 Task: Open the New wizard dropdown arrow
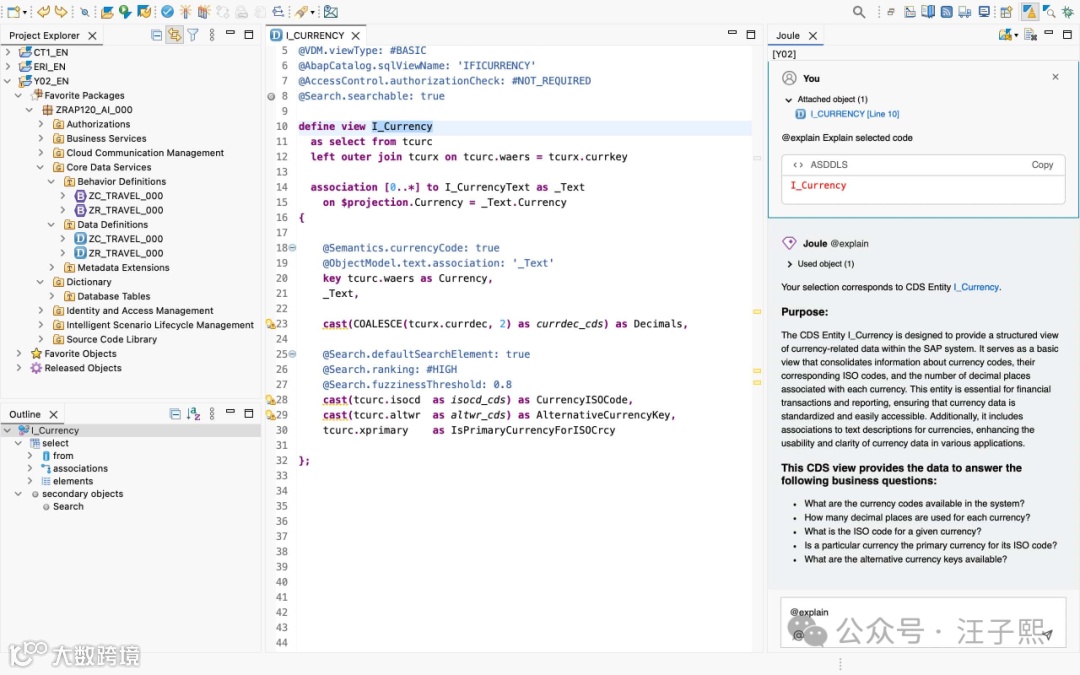click(25, 12)
